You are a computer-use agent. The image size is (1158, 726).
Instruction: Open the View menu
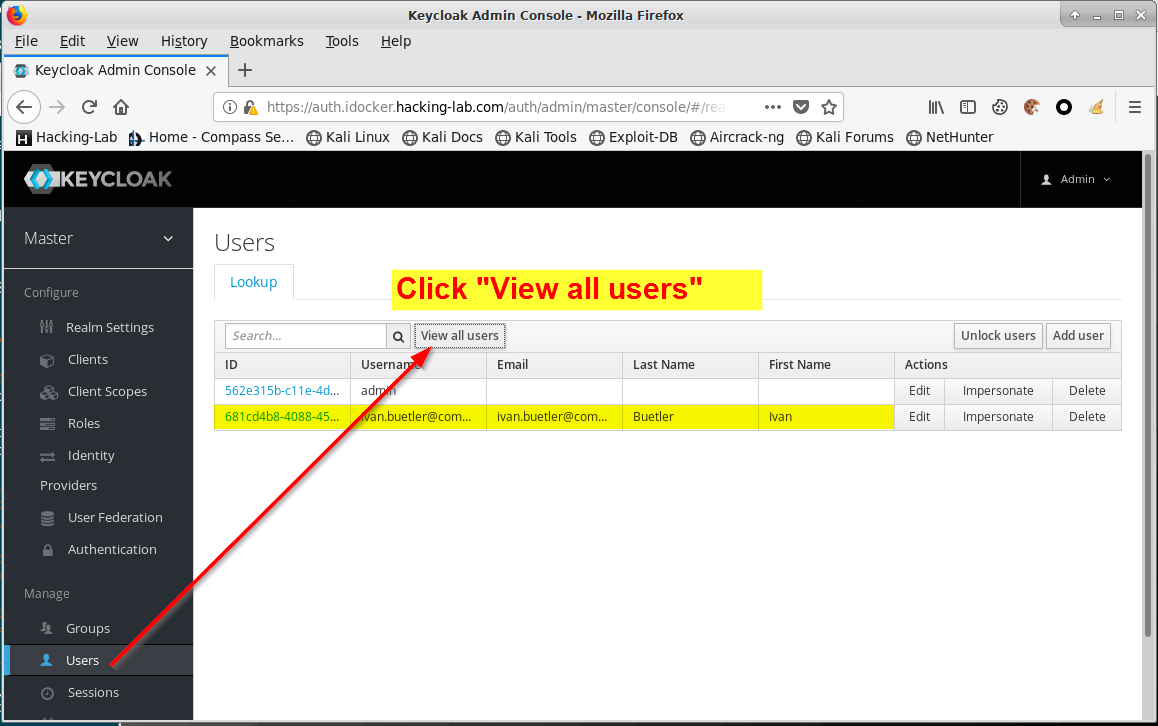click(123, 41)
